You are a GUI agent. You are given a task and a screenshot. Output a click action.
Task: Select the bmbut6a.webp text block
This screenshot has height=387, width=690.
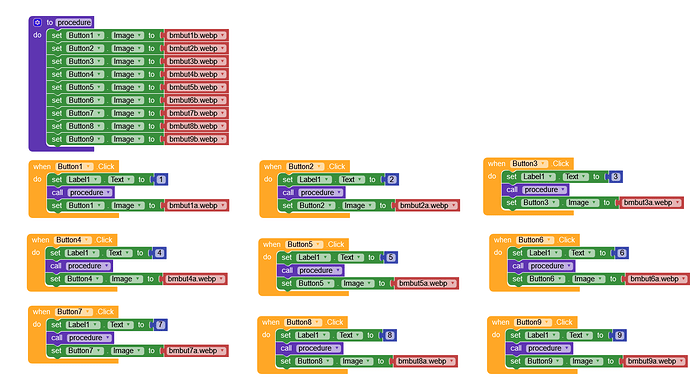pyautogui.click(x=657, y=279)
